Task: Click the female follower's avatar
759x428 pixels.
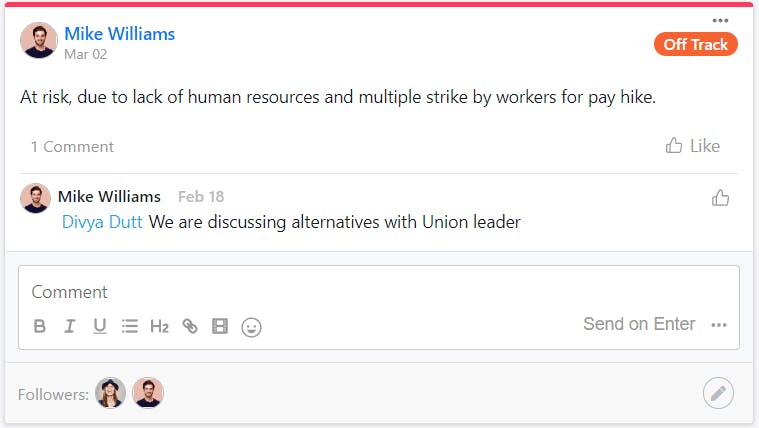Action: point(111,393)
